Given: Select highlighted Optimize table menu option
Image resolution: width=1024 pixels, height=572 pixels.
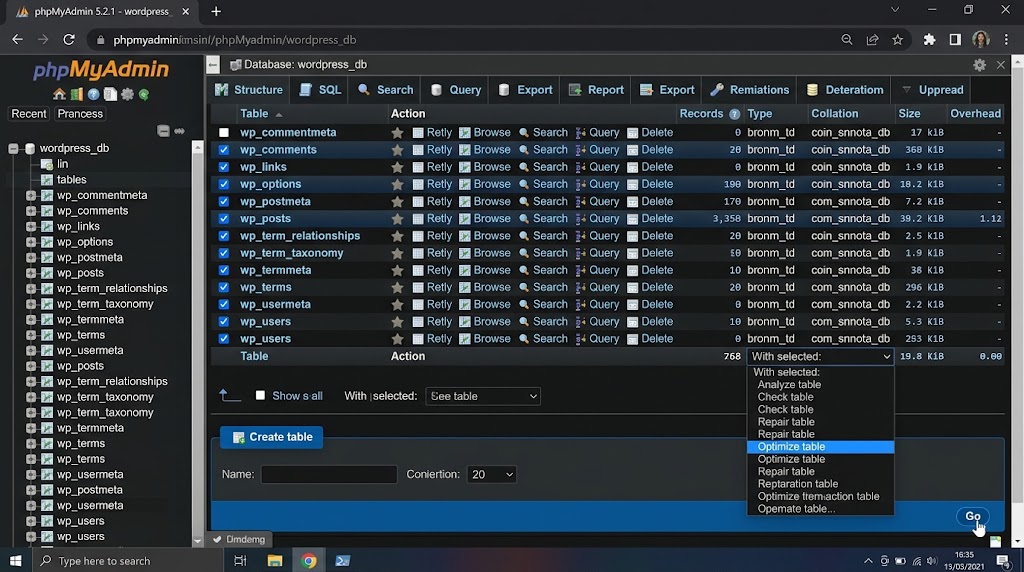Looking at the screenshot, I should (820, 447).
